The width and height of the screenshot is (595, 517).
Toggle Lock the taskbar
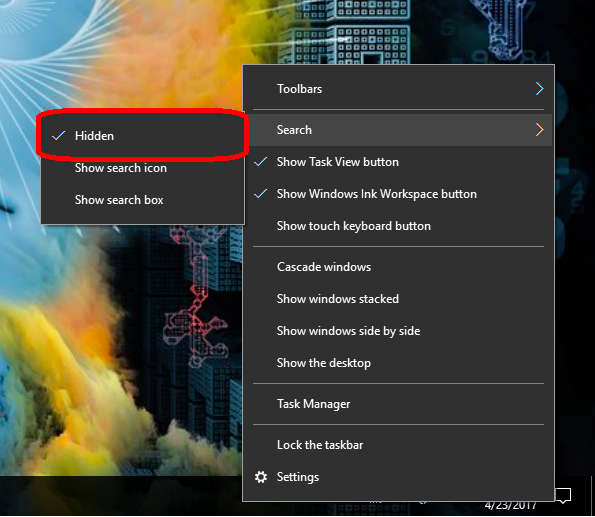point(398,445)
